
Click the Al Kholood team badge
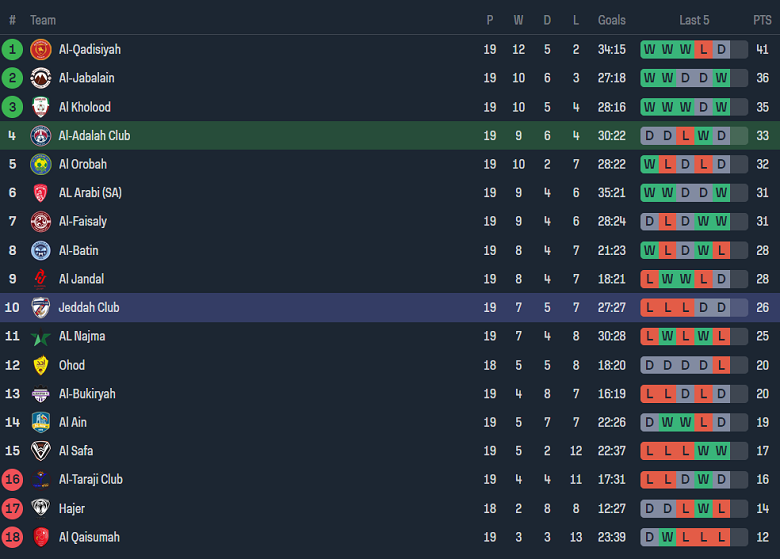(40, 107)
